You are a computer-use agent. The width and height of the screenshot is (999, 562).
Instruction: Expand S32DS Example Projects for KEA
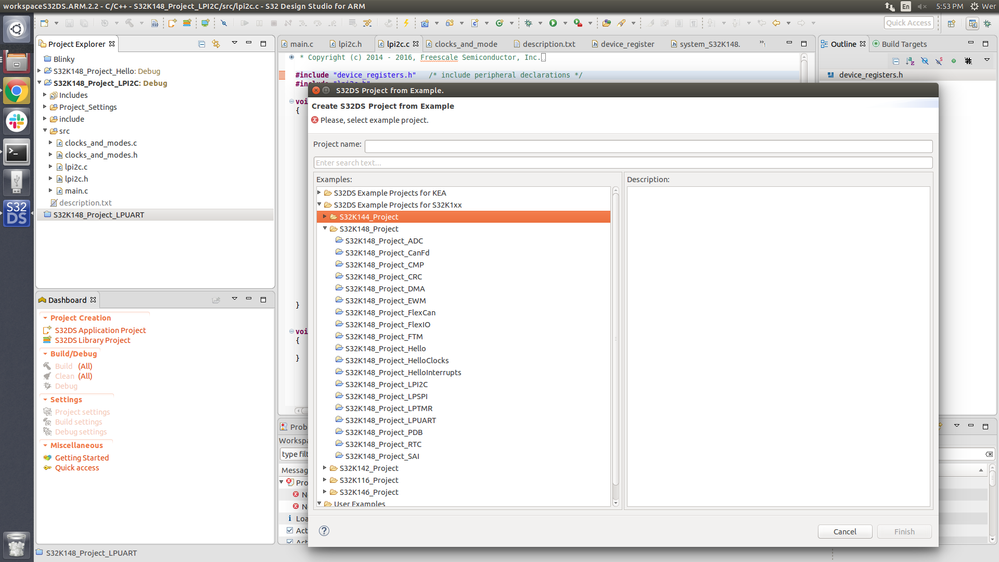[319, 192]
